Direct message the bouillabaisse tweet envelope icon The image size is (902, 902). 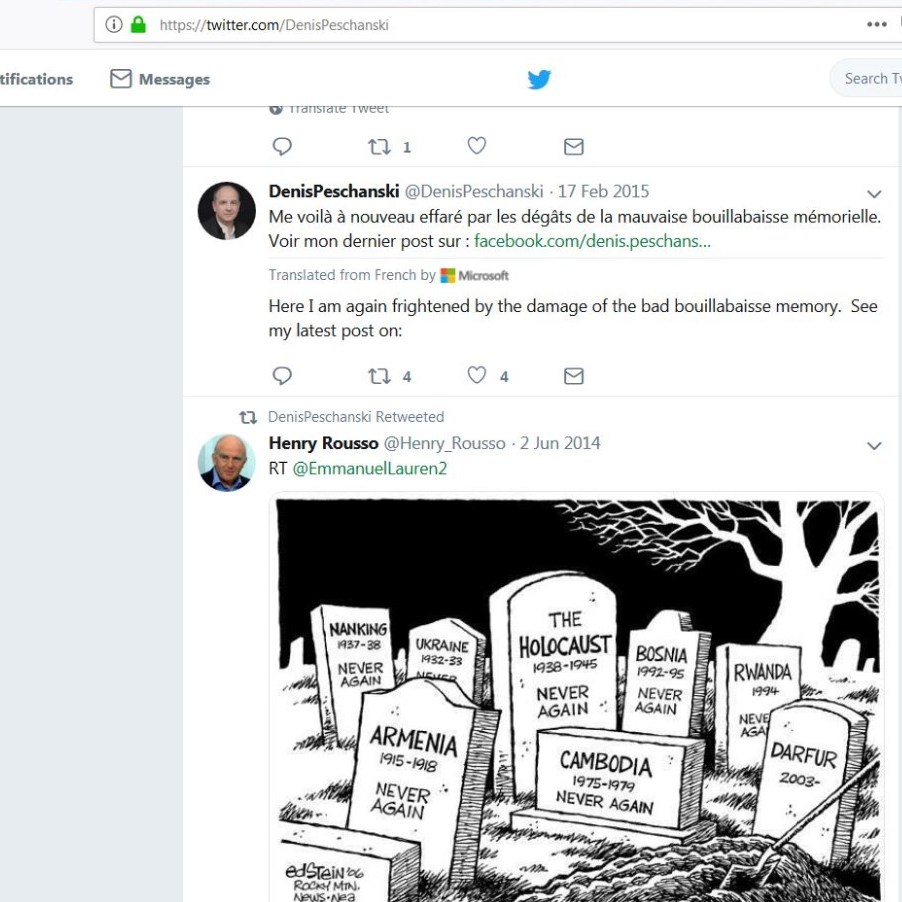[x=574, y=376]
